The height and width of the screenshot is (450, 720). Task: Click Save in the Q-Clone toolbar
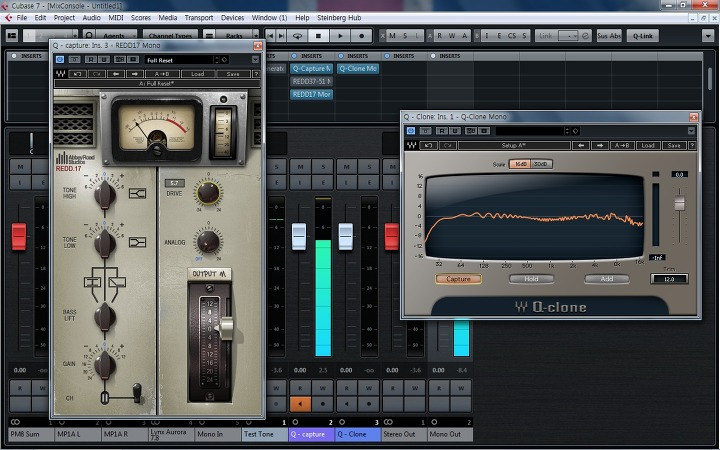[x=674, y=145]
